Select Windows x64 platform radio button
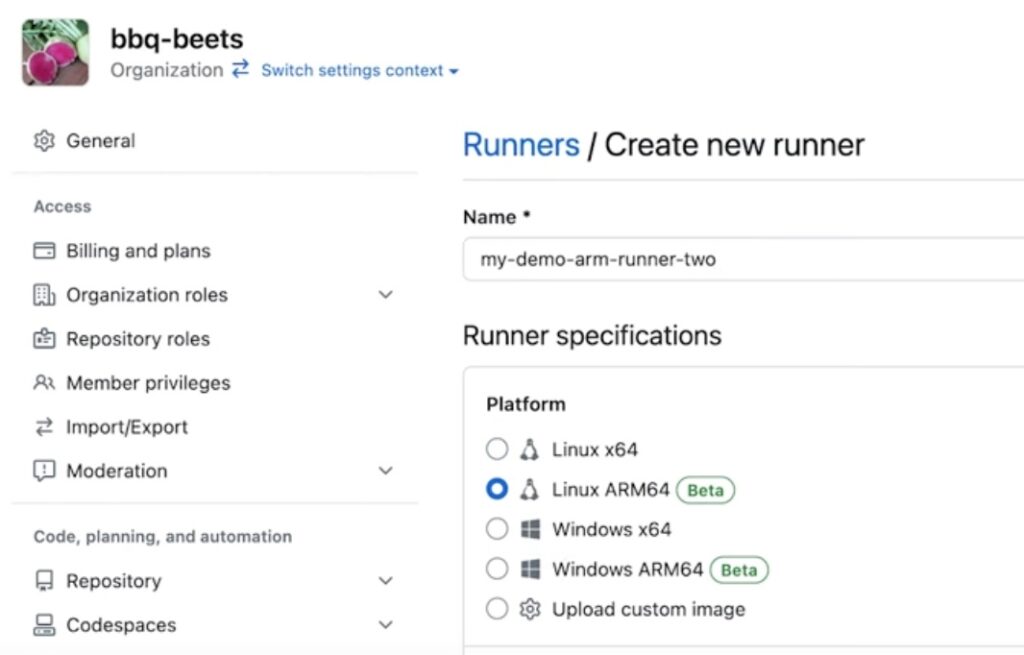Screen dimensions: 1024x655 (x=497, y=529)
